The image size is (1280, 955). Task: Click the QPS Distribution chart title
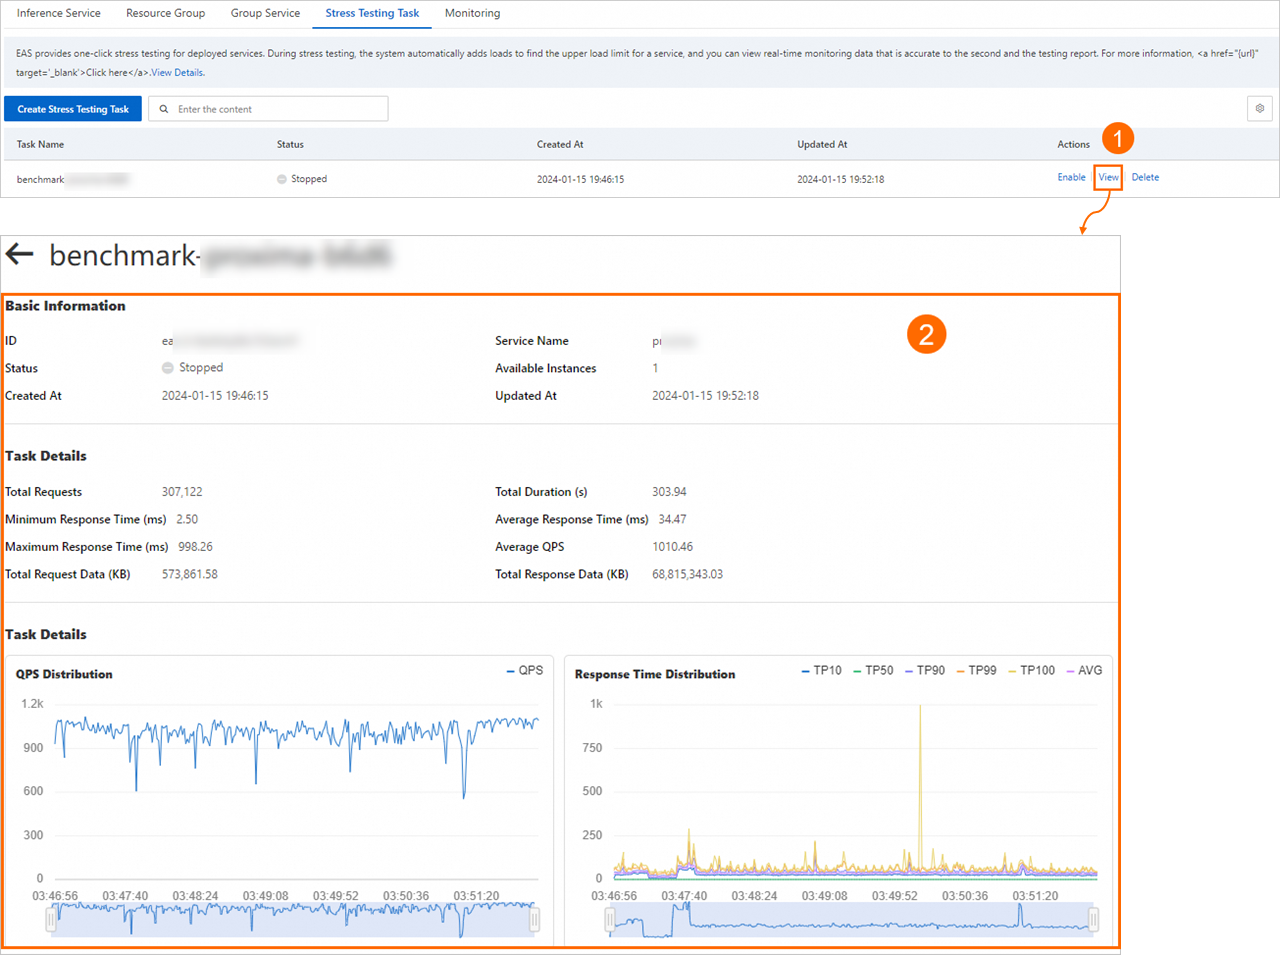[64, 674]
